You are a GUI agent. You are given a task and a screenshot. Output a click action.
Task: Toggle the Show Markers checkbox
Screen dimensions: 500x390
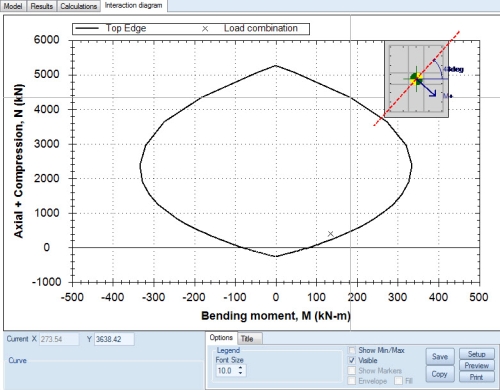[352, 371]
